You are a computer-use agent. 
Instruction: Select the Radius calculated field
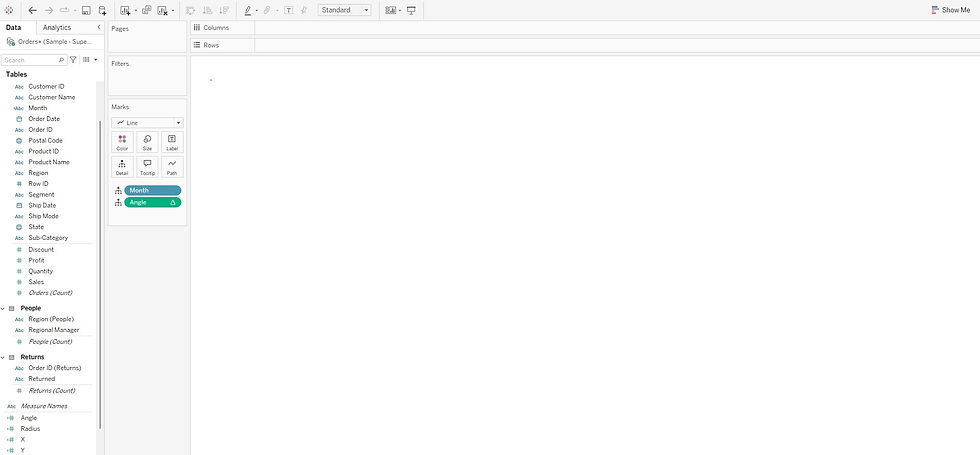tap(30, 429)
